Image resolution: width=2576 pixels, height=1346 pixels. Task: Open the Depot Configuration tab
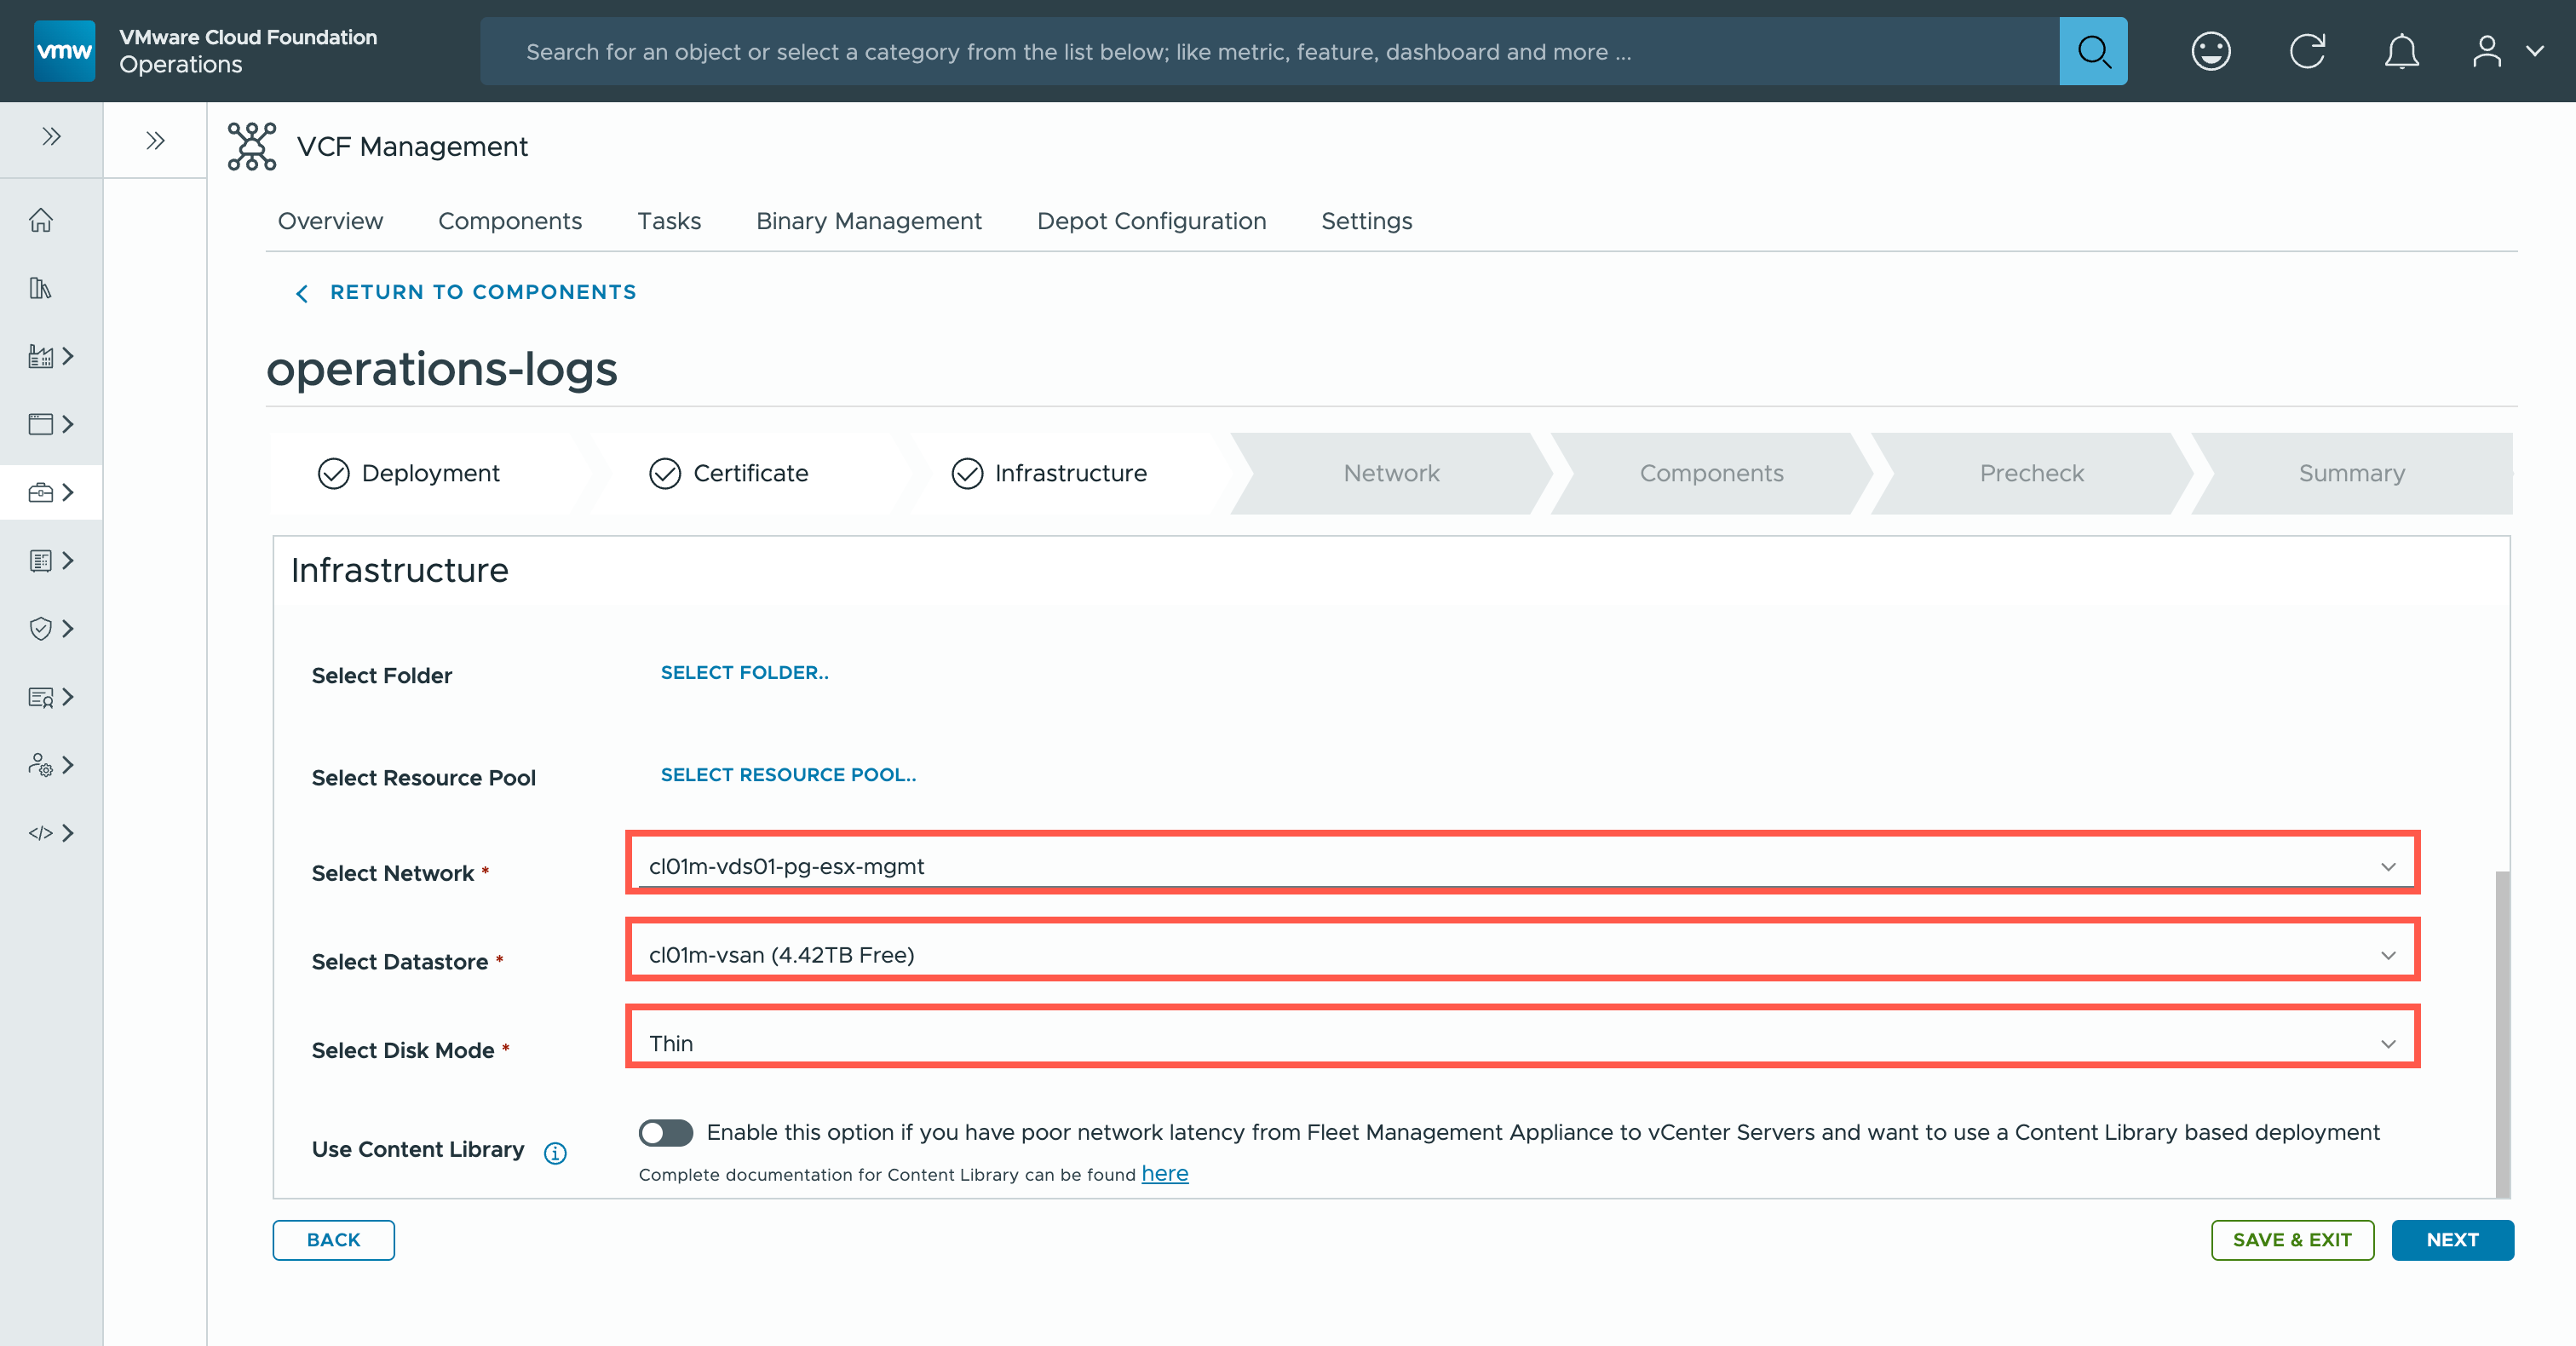(1150, 221)
